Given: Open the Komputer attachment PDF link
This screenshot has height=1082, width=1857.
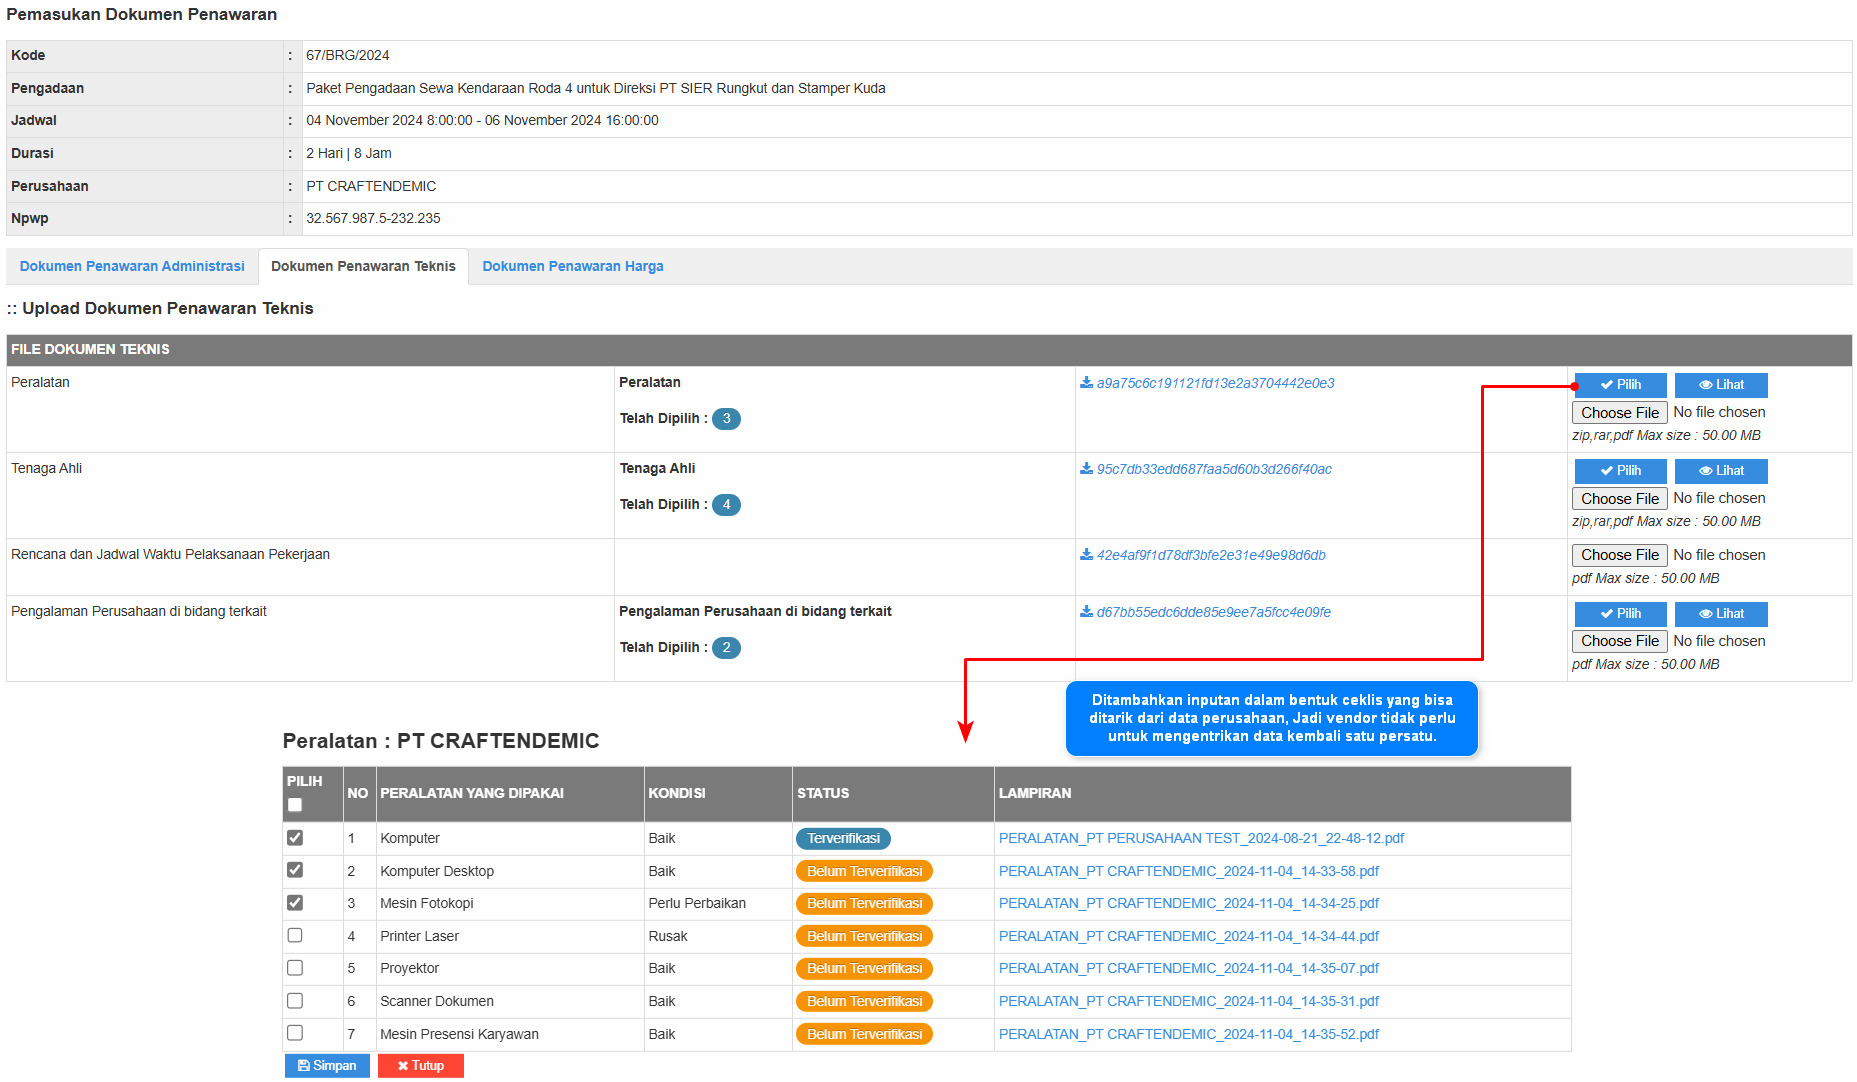Looking at the screenshot, I should (x=1201, y=838).
